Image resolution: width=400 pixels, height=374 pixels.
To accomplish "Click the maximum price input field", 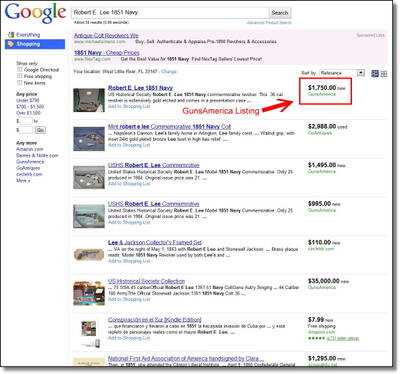I will (26, 130).
